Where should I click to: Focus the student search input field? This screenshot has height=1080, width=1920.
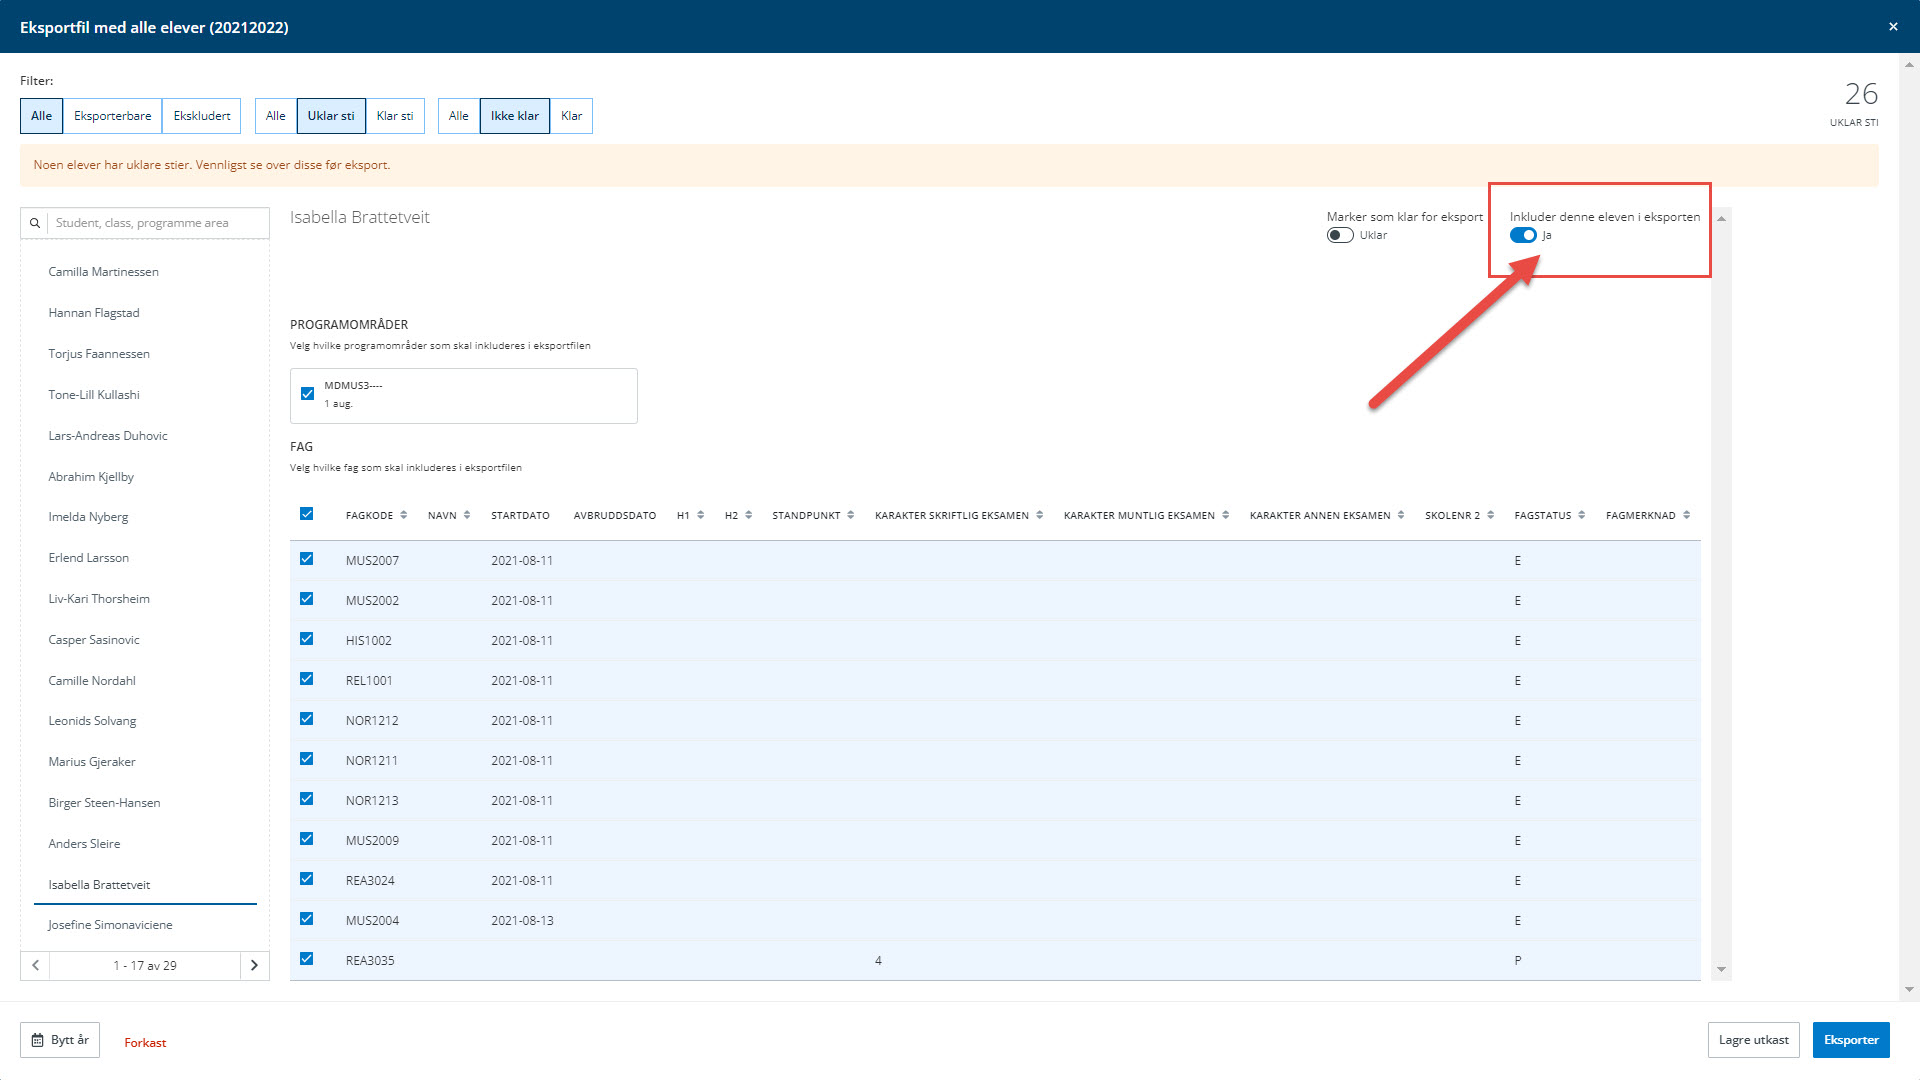[158, 223]
